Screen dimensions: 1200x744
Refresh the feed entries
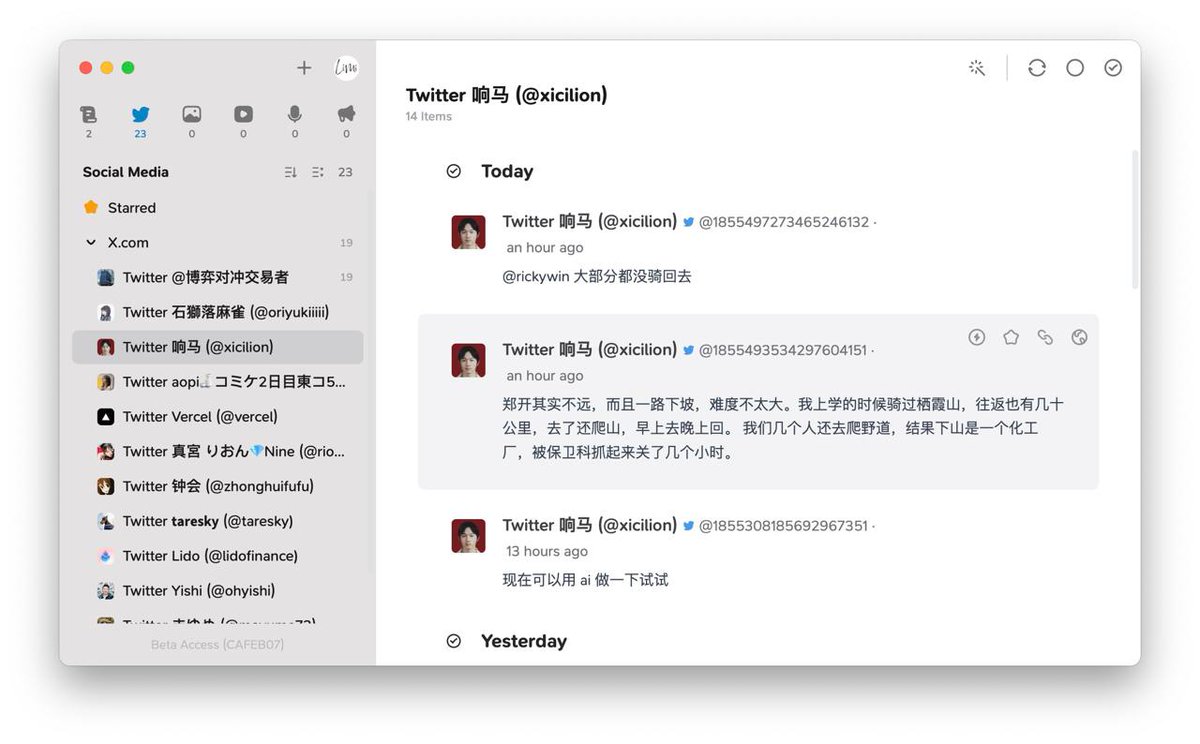[x=1037, y=68]
